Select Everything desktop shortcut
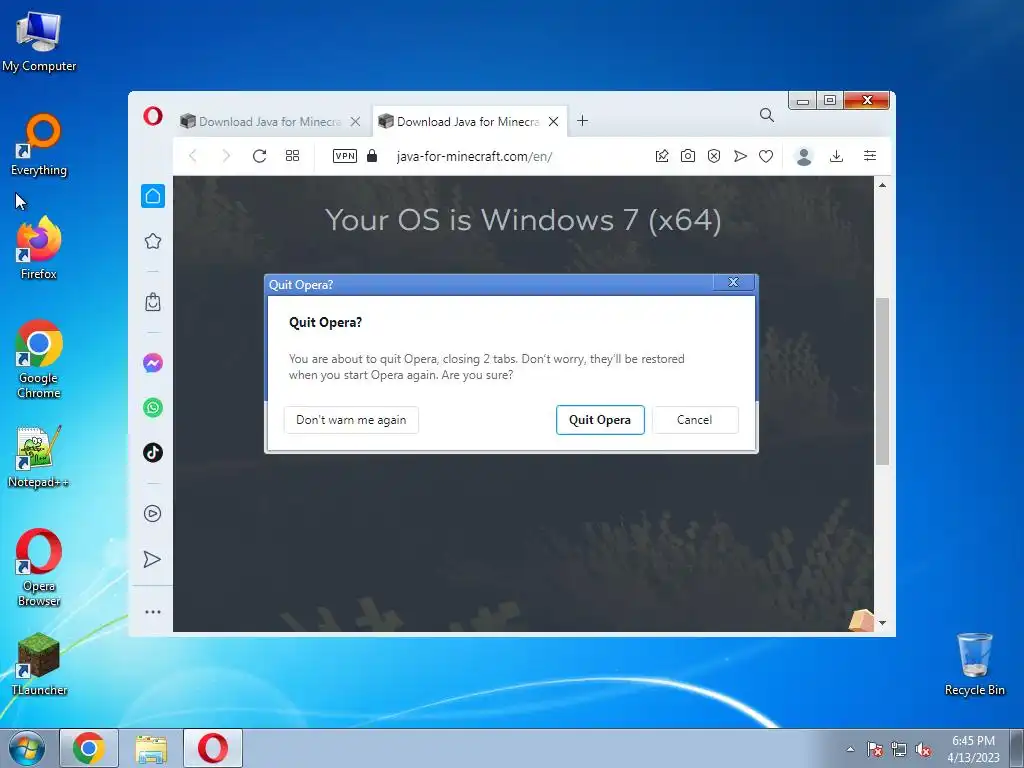 pos(39,145)
